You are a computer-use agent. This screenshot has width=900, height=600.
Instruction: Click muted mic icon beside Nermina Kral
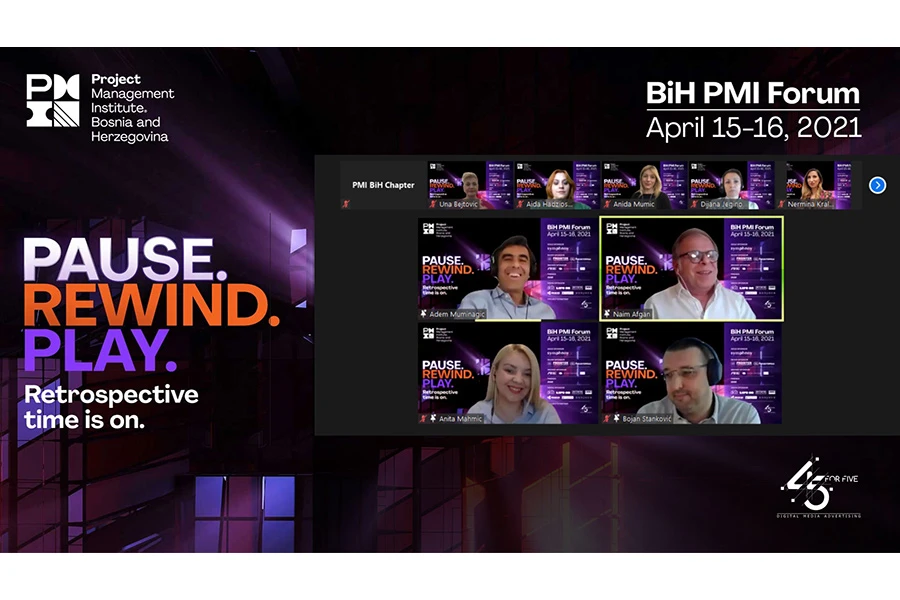coord(781,204)
